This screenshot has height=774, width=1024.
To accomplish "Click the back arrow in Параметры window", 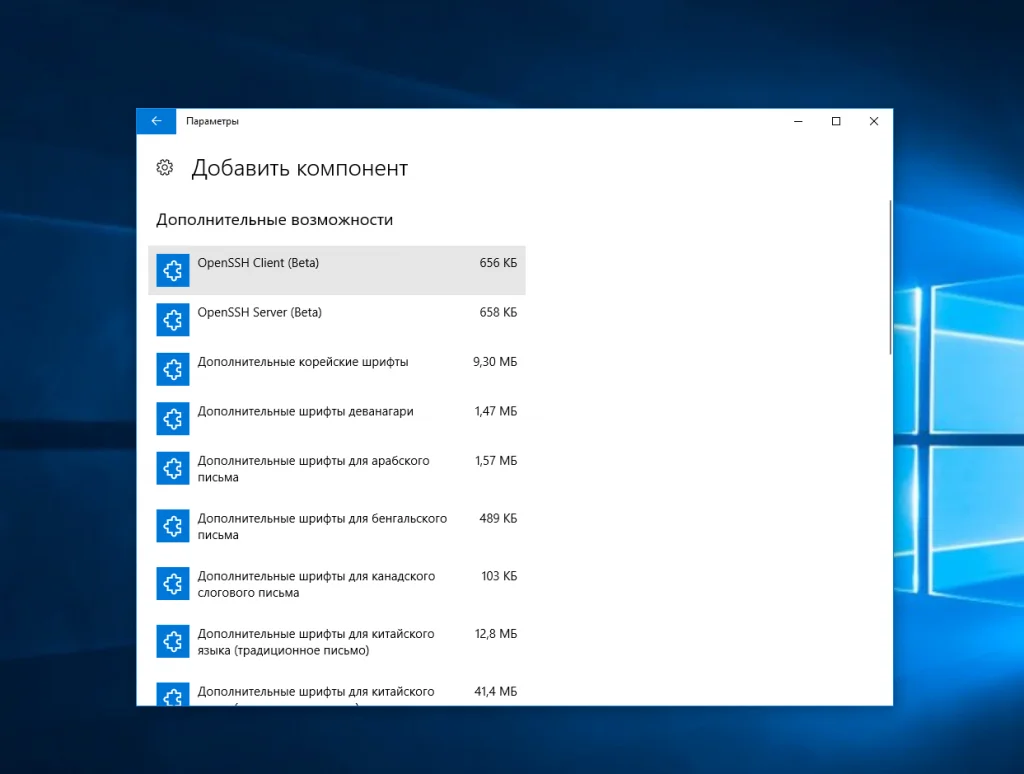I will pos(156,121).
